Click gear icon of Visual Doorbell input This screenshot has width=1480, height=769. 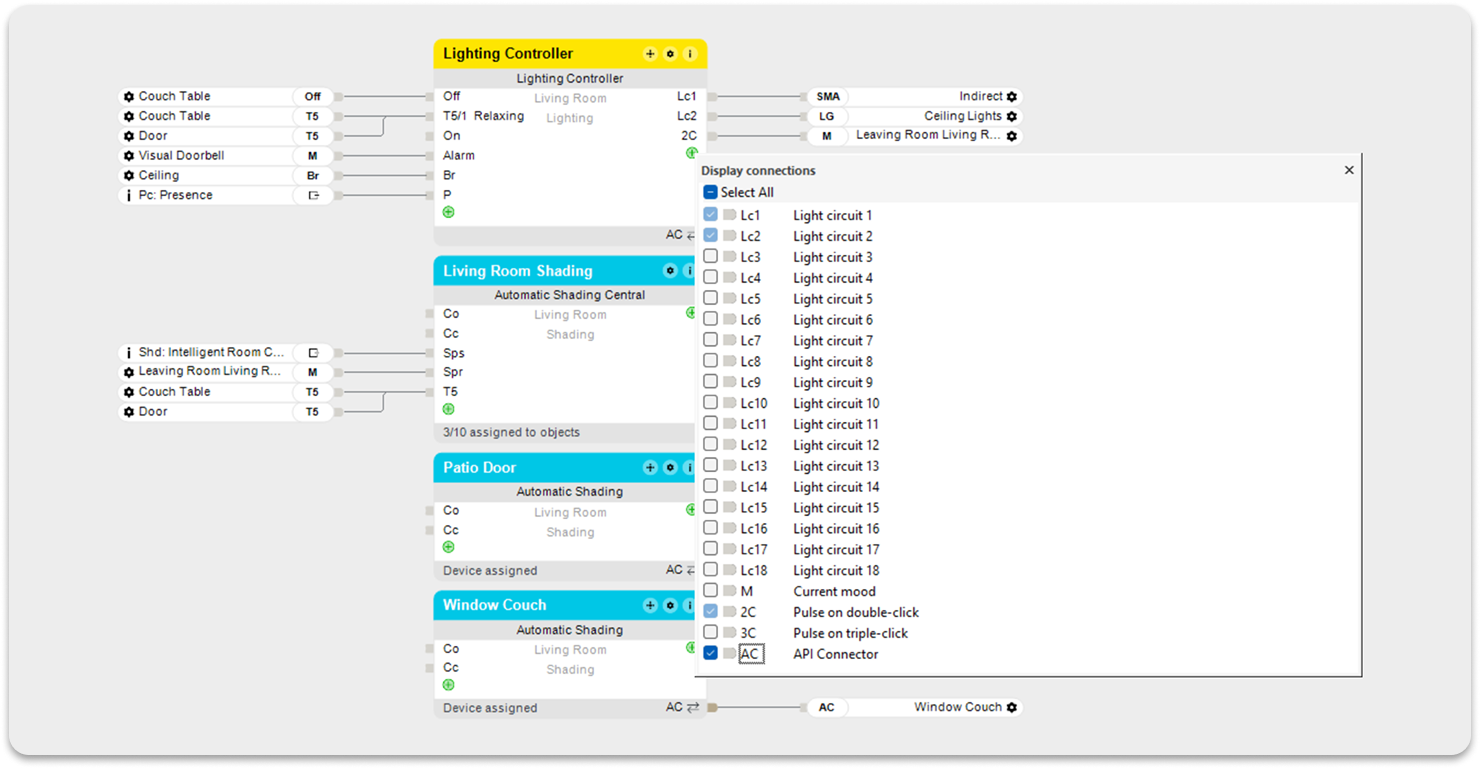click(129, 156)
